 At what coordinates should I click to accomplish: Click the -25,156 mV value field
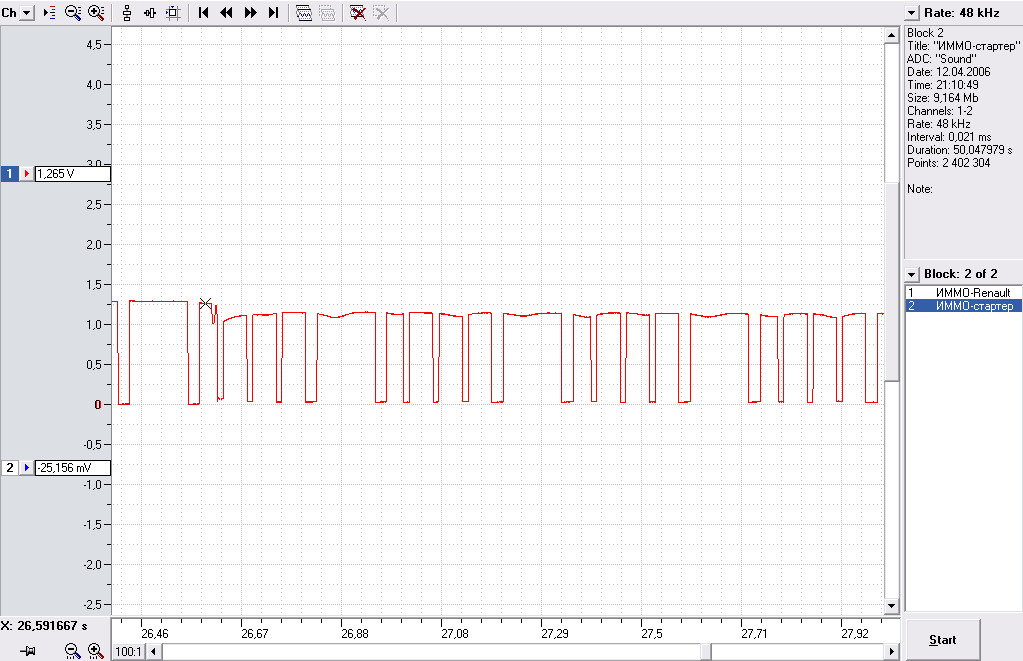point(72,468)
